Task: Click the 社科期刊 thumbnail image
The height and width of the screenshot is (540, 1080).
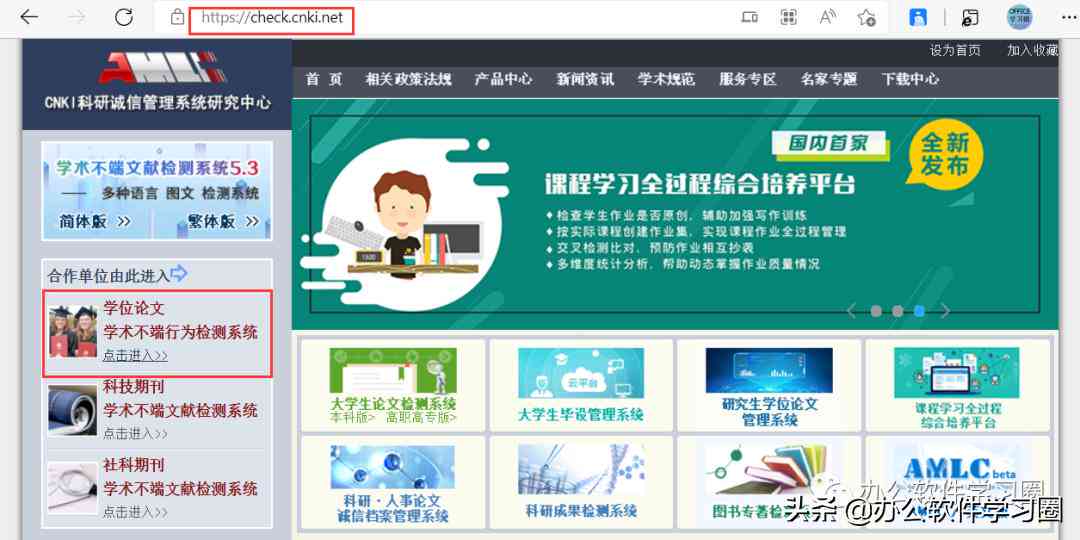Action: pyautogui.click(x=73, y=488)
